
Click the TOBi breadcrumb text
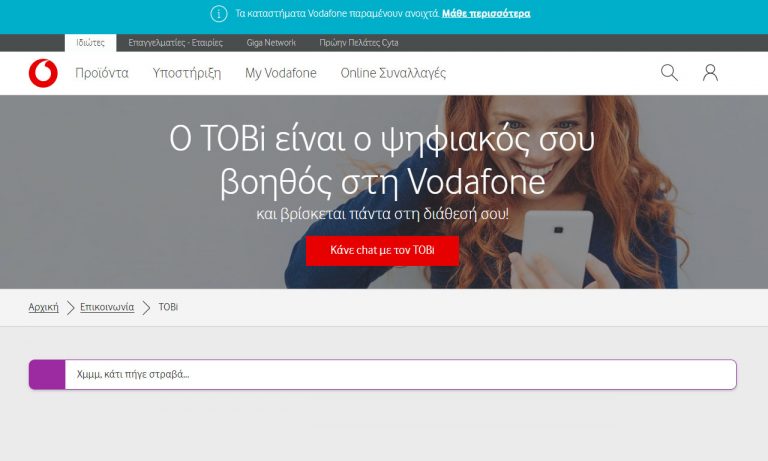click(168, 307)
